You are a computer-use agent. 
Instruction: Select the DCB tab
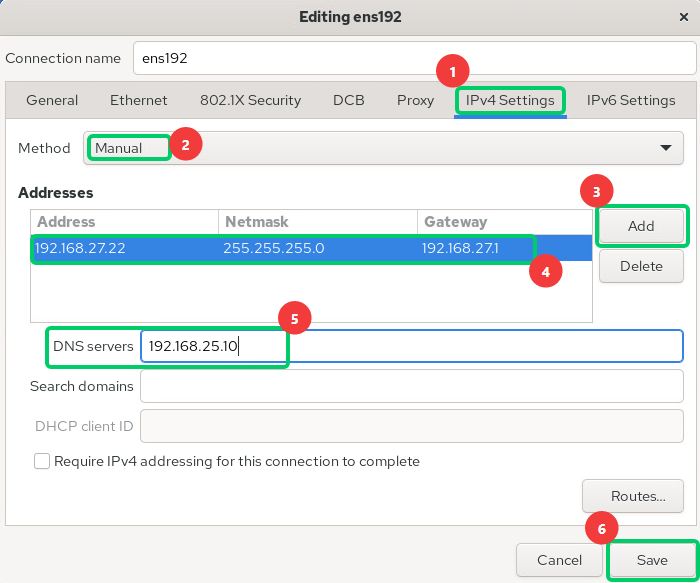(x=349, y=100)
